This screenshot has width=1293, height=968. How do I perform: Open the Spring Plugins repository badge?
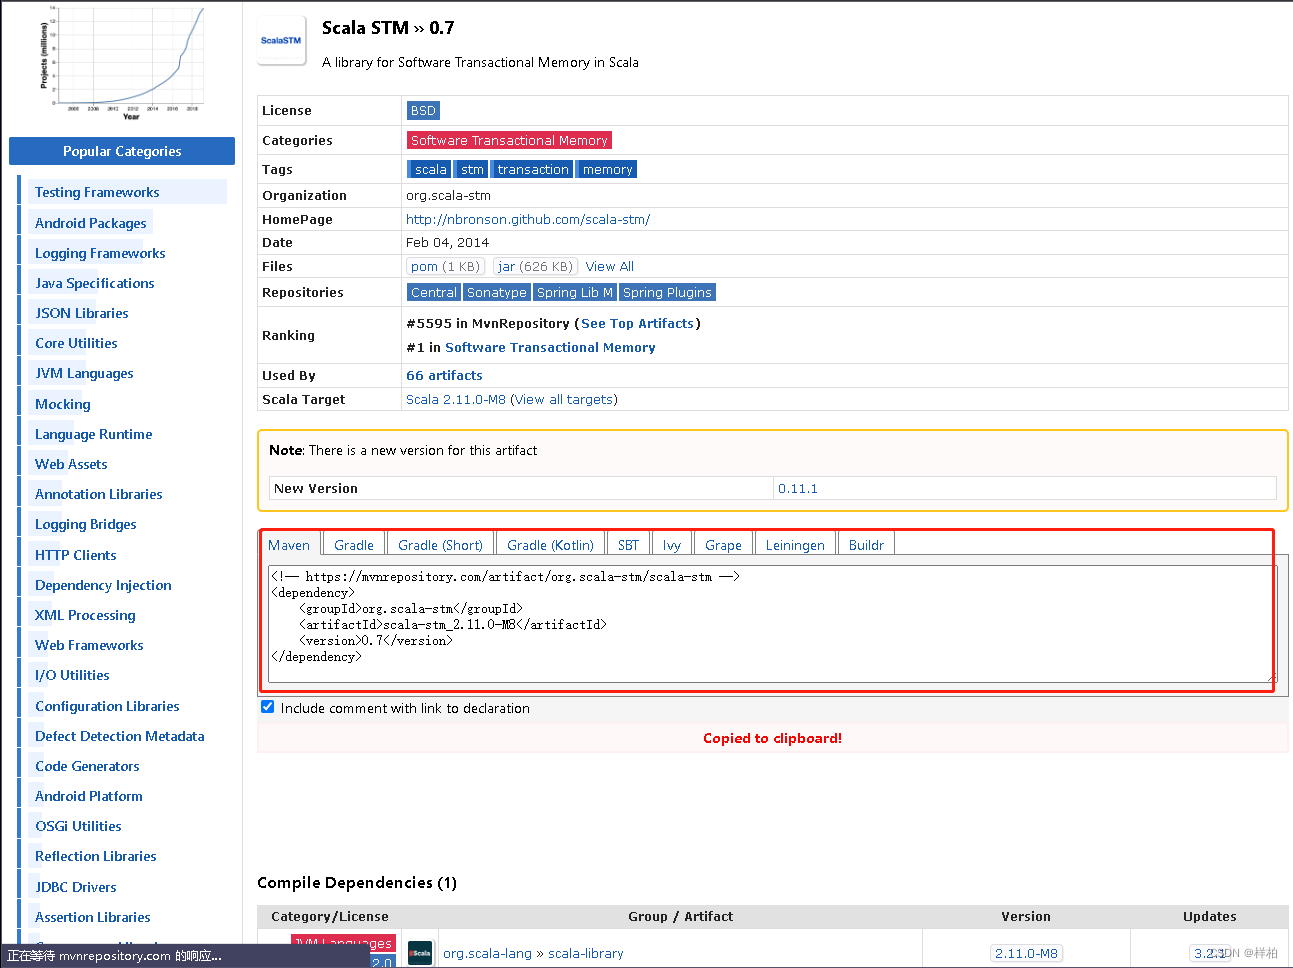coord(667,293)
